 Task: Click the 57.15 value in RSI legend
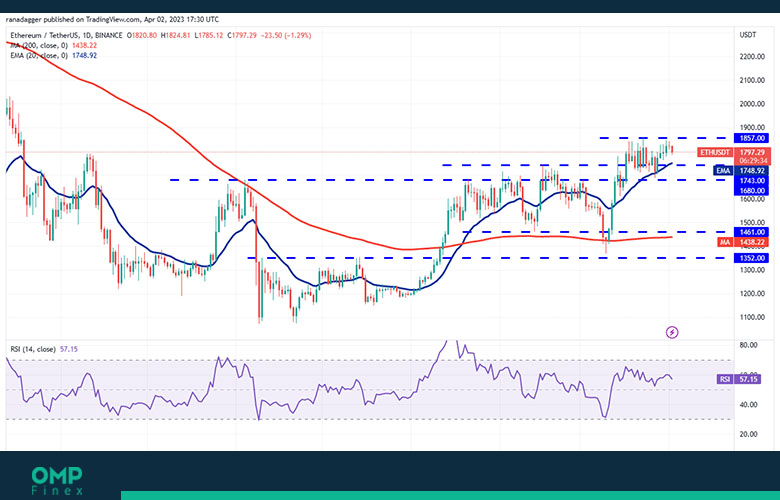click(x=69, y=349)
